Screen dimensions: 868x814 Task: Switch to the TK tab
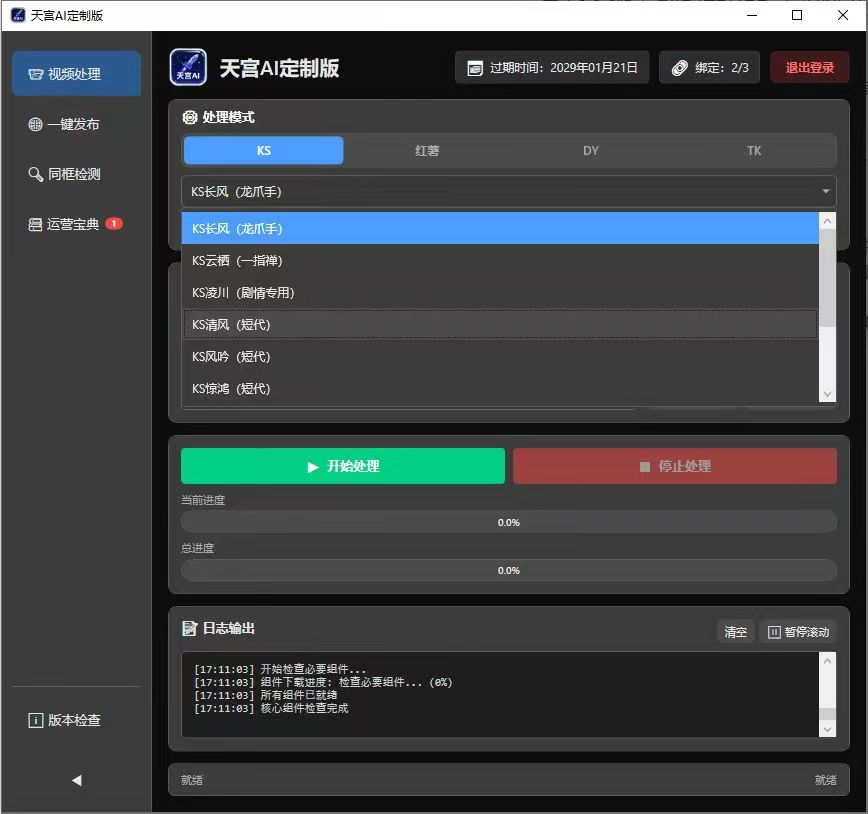(x=754, y=151)
